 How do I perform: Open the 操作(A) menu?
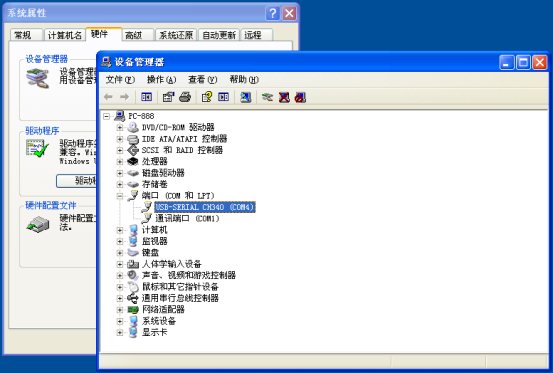click(x=162, y=80)
